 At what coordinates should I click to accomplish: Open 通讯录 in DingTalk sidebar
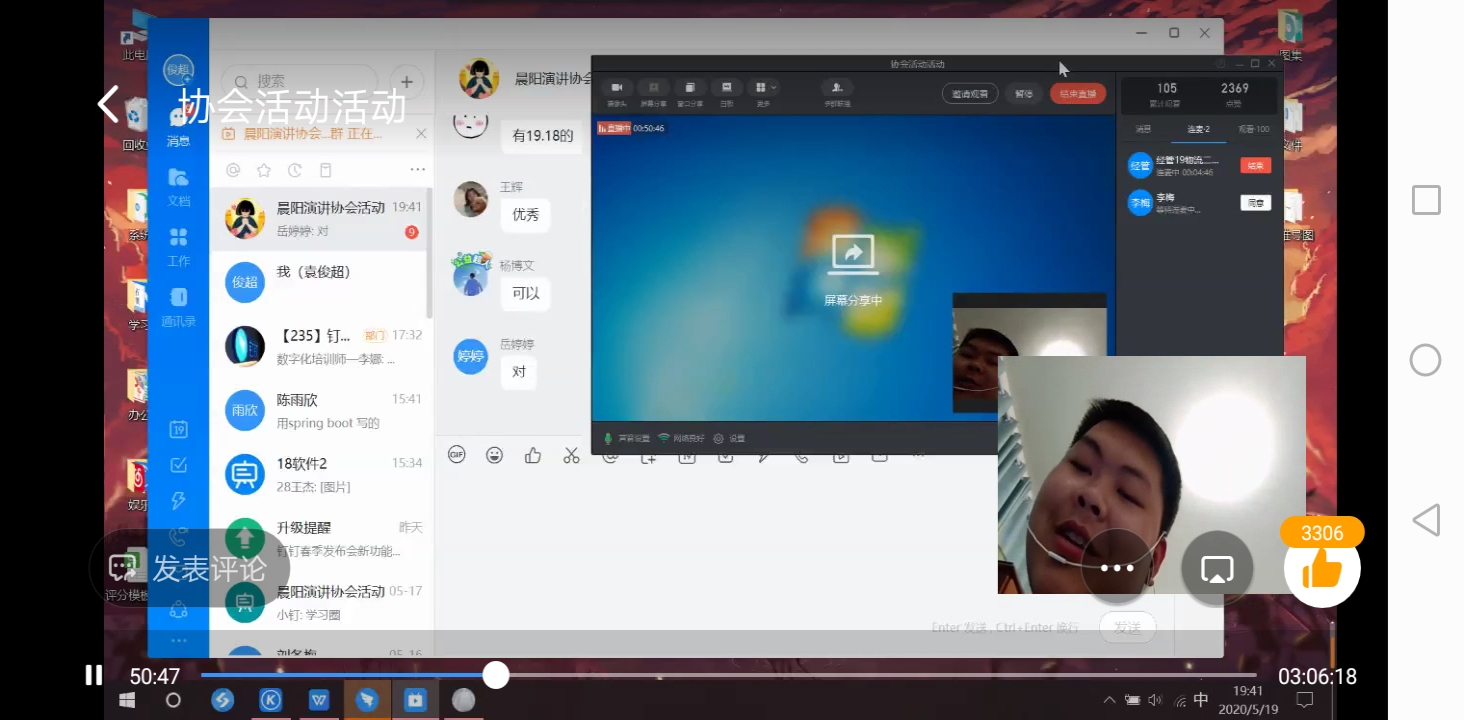coord(178,307)
